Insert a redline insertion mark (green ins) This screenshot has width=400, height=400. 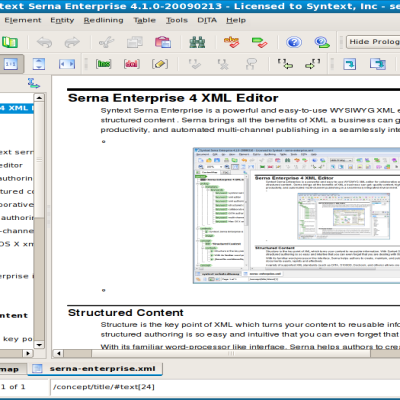click(103, 64)
